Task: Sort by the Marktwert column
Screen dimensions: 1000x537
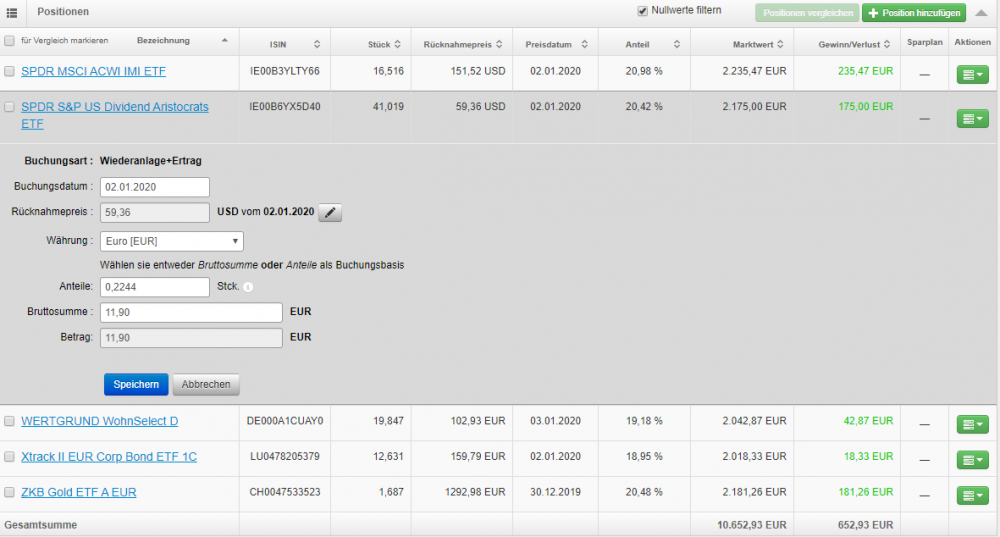Action: pos(780,44)
